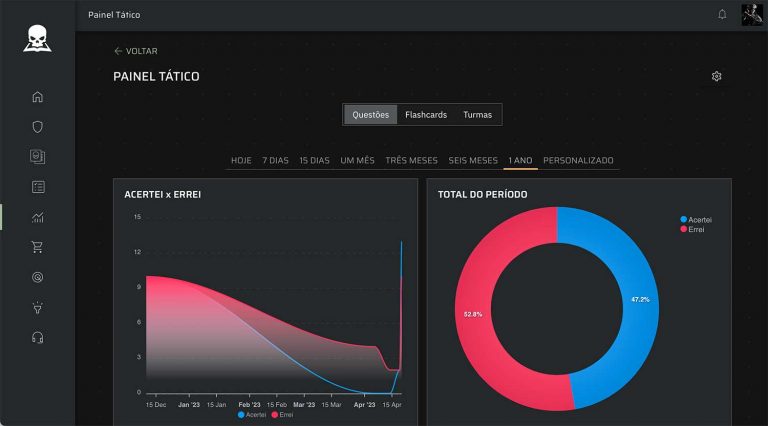This screenshot has height=426, width=768.
Task: Toggle Errei series in line chart legend
Action: click(x=284, y=414)
